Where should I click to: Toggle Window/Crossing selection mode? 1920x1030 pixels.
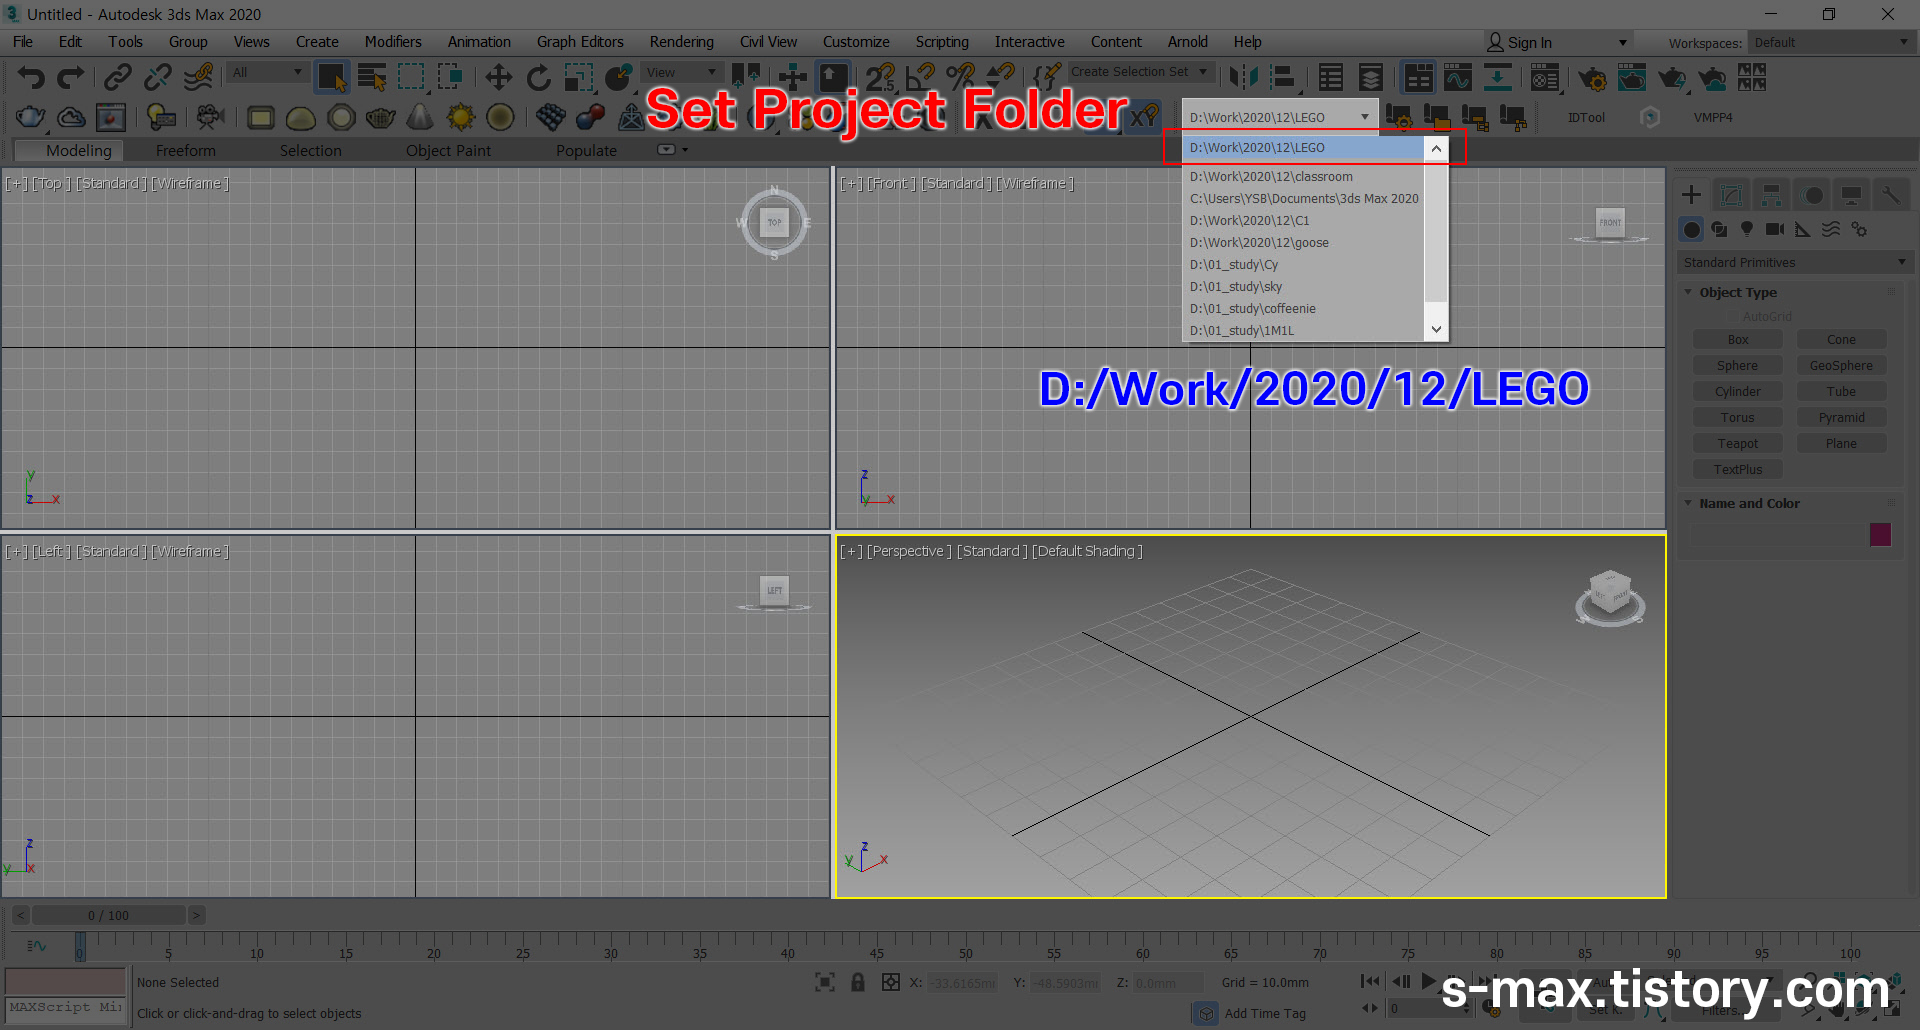(x=450, y=77)
